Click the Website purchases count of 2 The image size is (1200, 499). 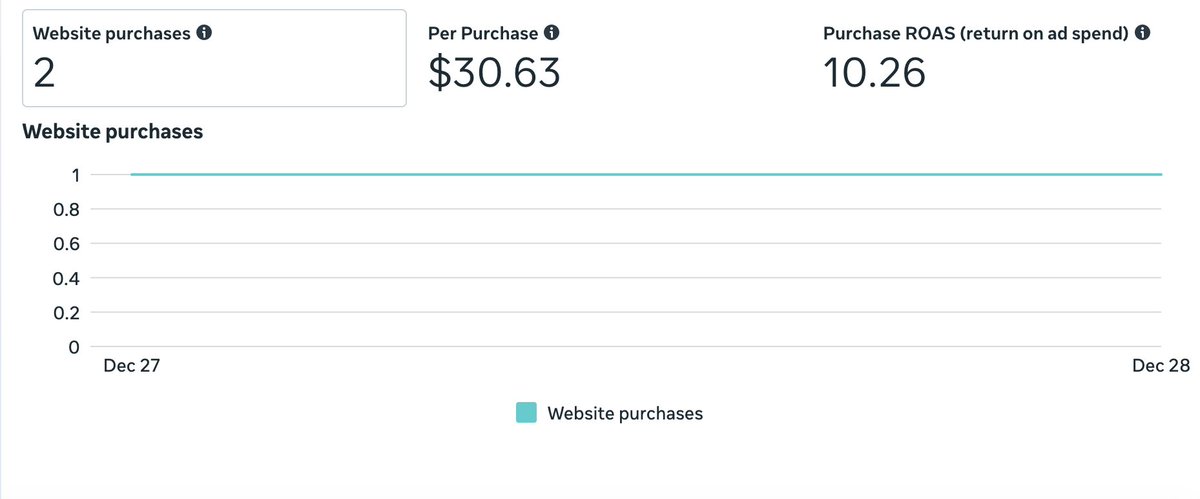point(43,72)
